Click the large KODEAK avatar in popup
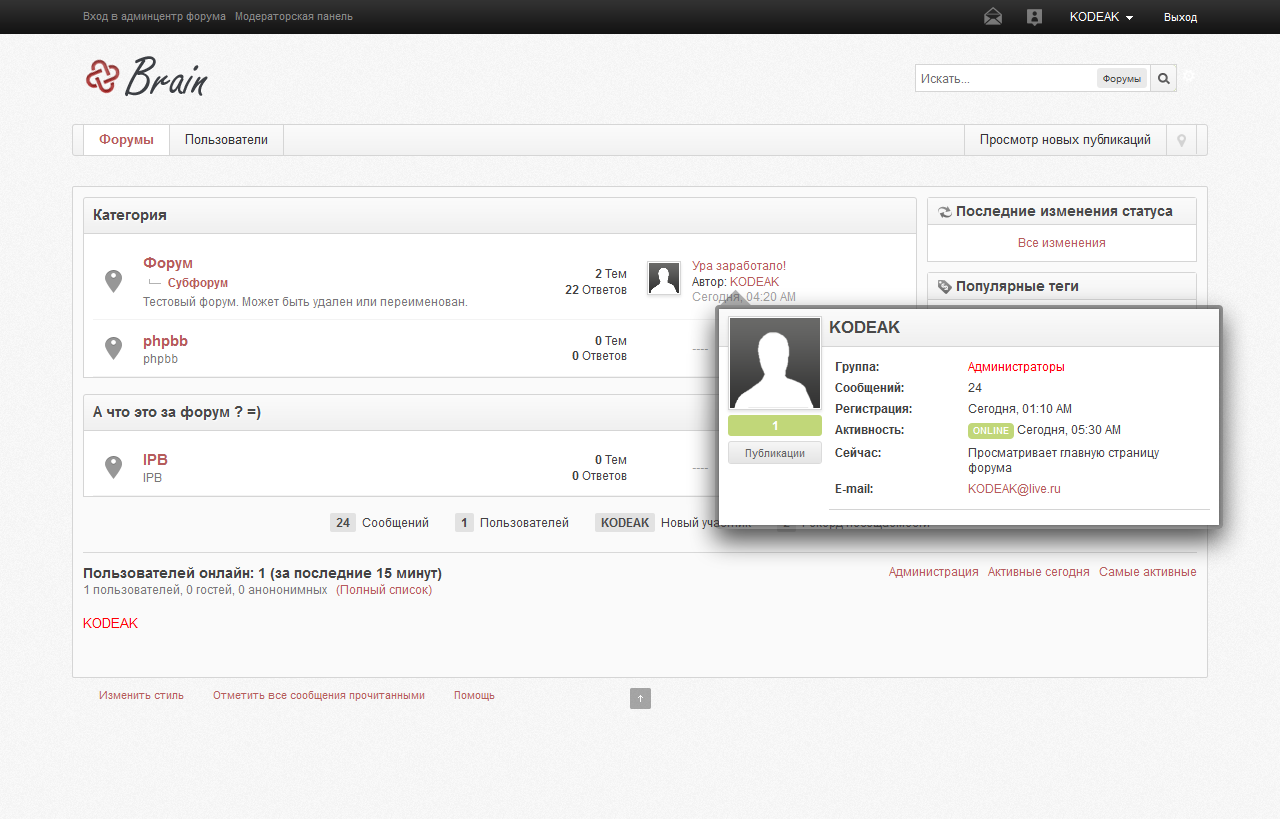The height and width of the screenshot is (819, 1280). (775, 363)
